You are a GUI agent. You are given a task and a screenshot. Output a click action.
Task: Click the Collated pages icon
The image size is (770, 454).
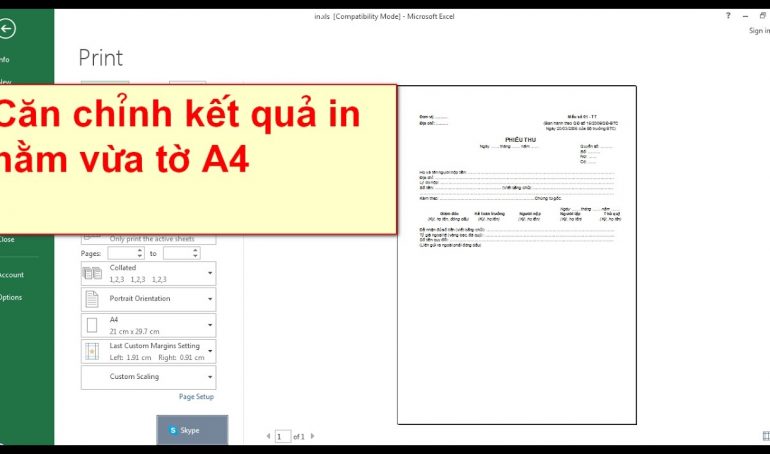(92, 274)
